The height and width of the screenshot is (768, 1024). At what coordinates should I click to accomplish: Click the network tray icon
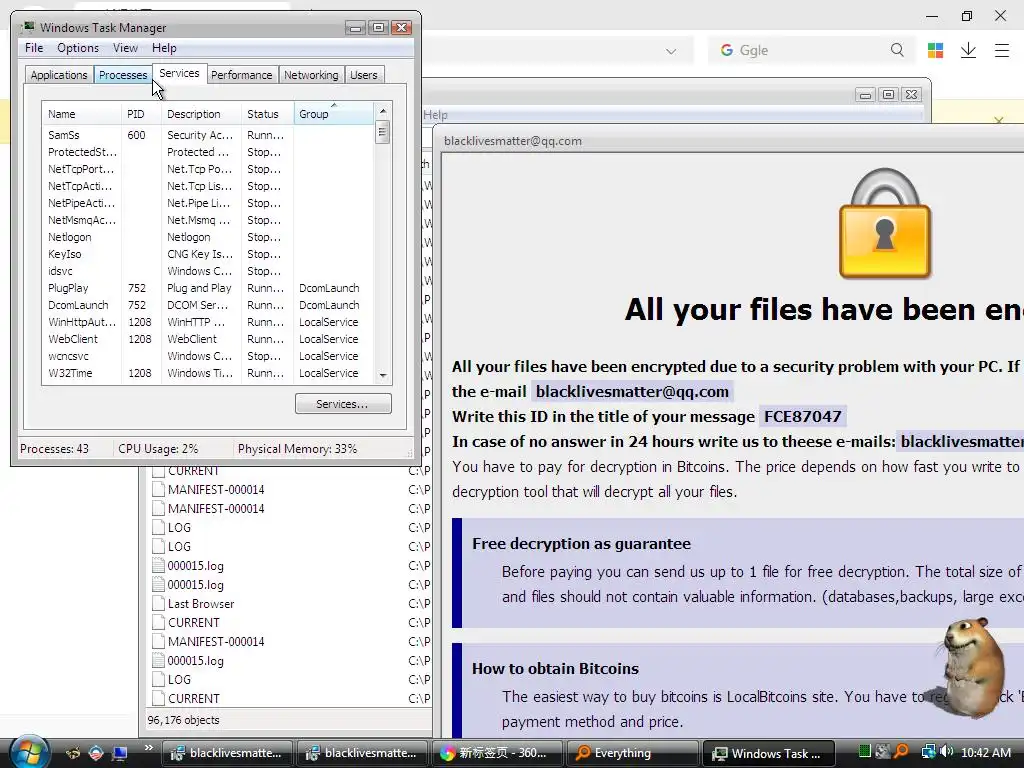[928, 752]
